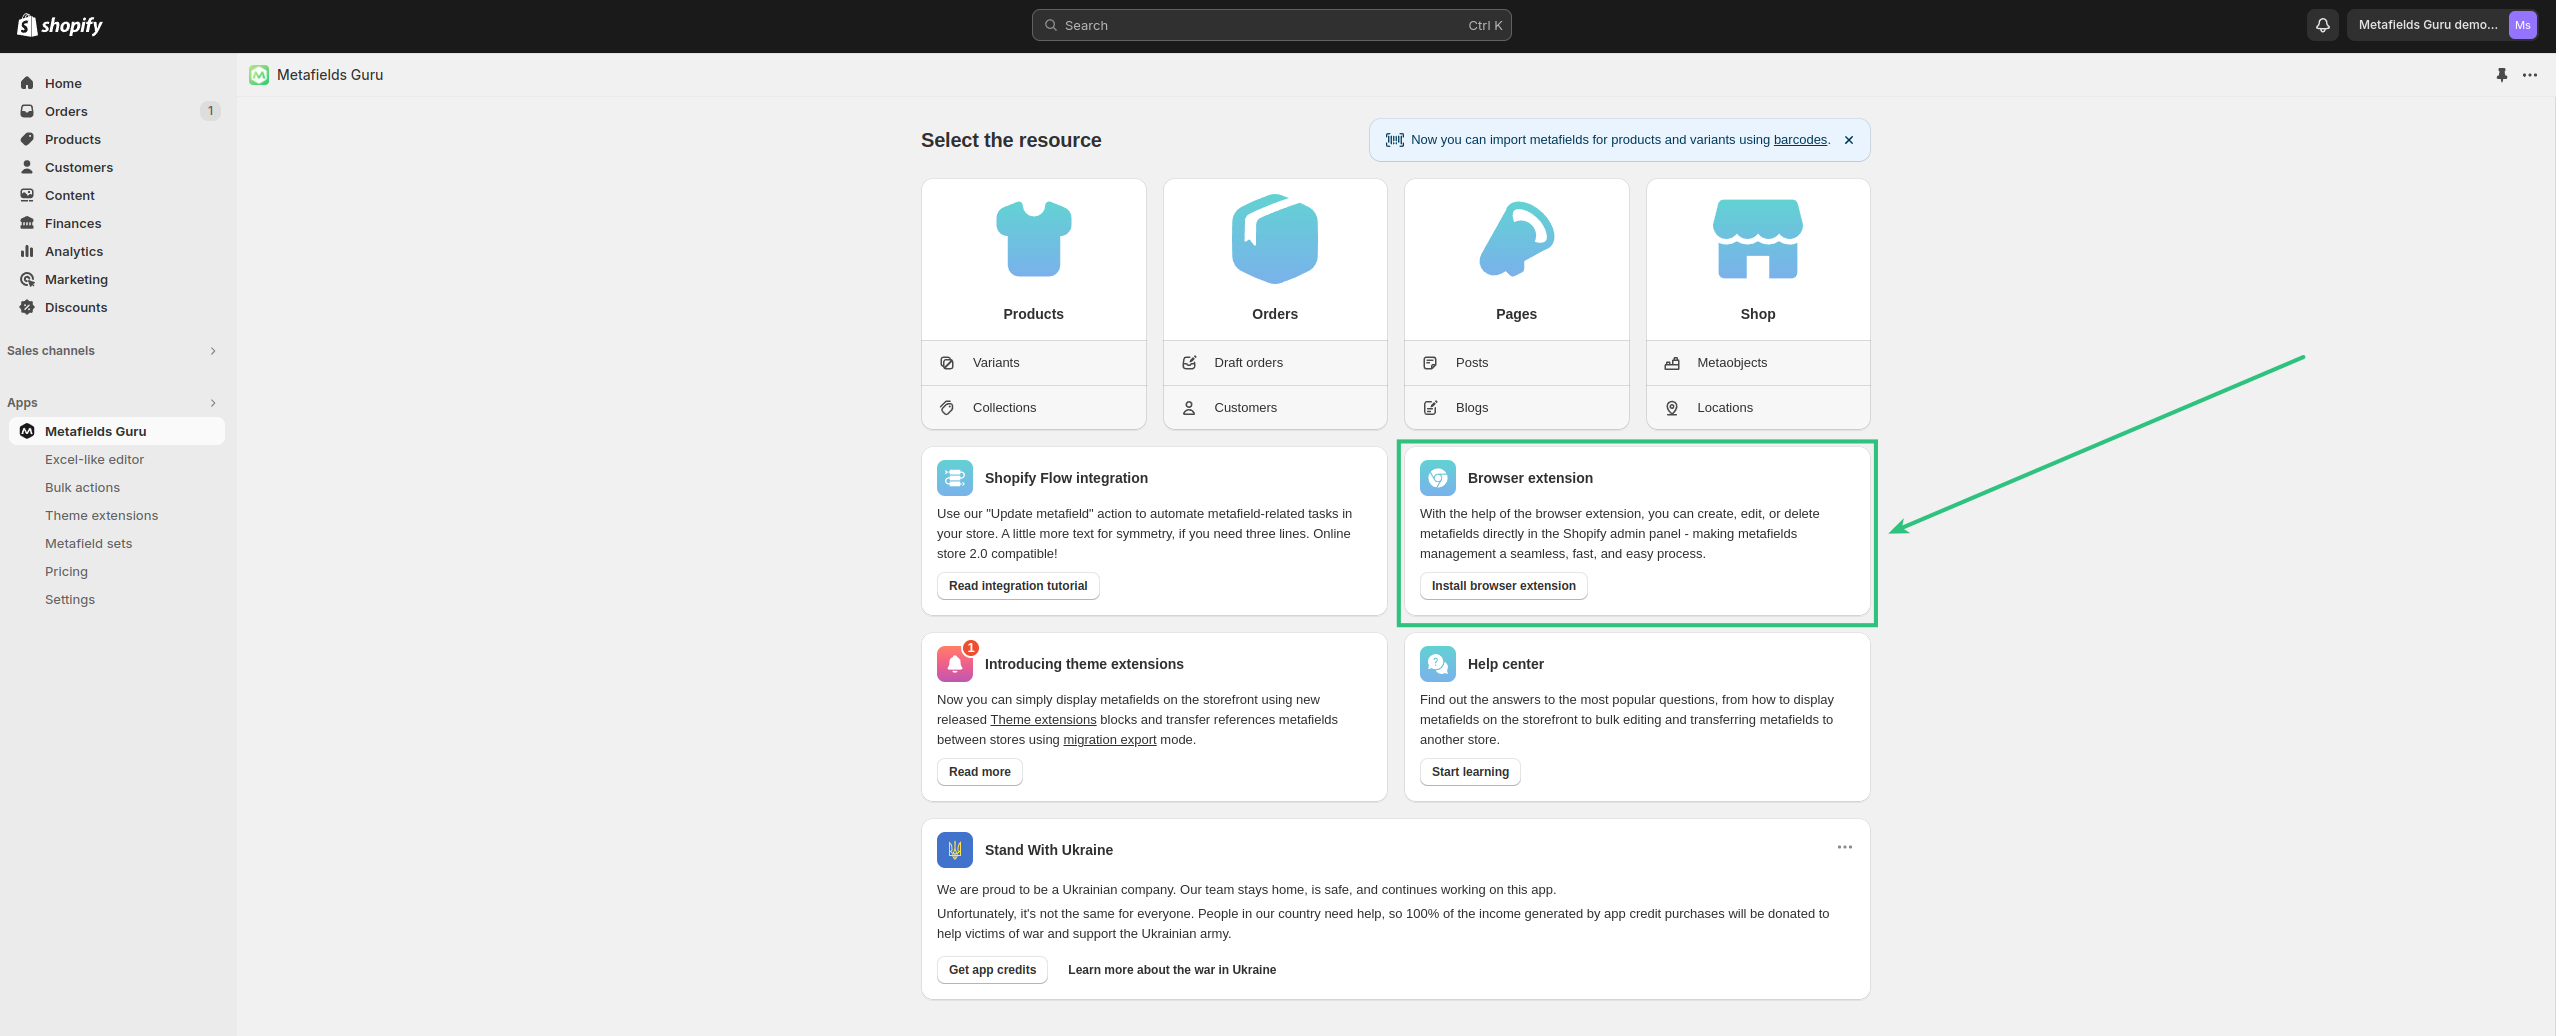The height and width of the screenshot is (1036, 2556).
Task: Open Bulk actions page
Action: click(x=82, y=487)
